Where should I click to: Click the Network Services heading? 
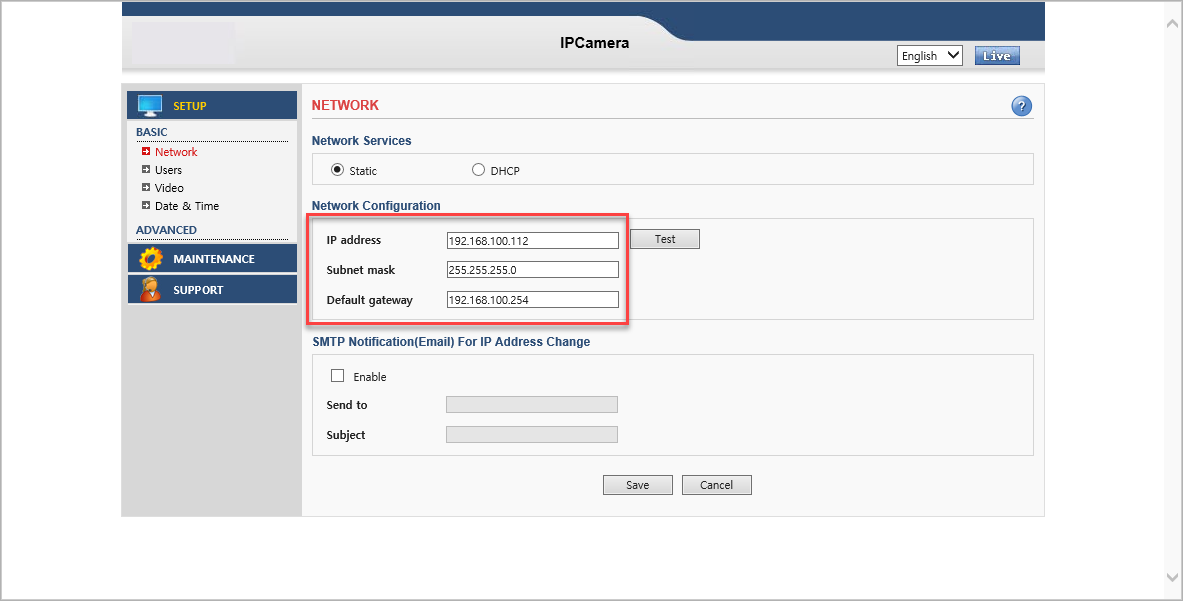pos(361,141)
